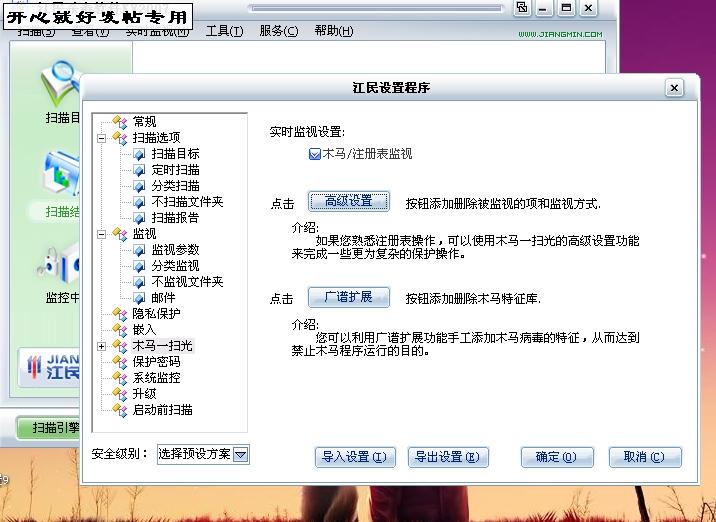The width and height of the screenshot is (716, 522).
Task: Click the 定时扫描 tree item icon
Action: pos(139,170)
